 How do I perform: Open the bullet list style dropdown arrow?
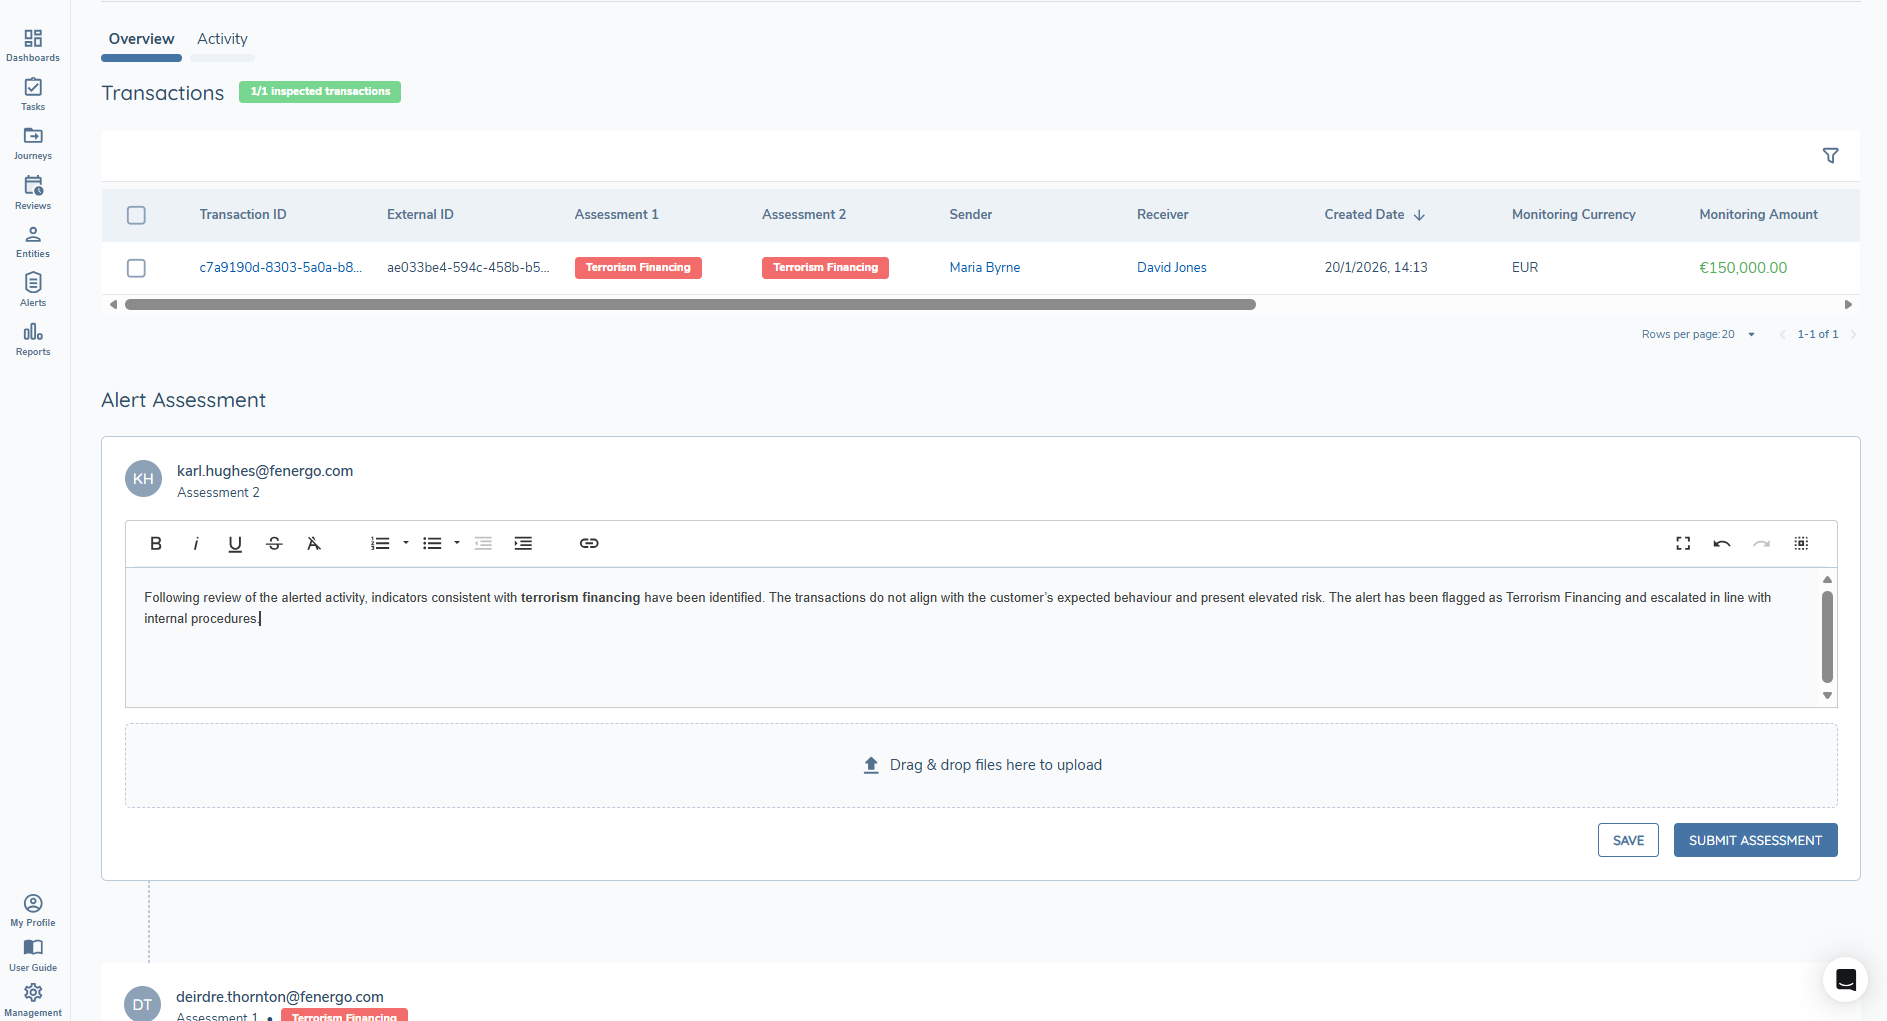click(457, 543)
